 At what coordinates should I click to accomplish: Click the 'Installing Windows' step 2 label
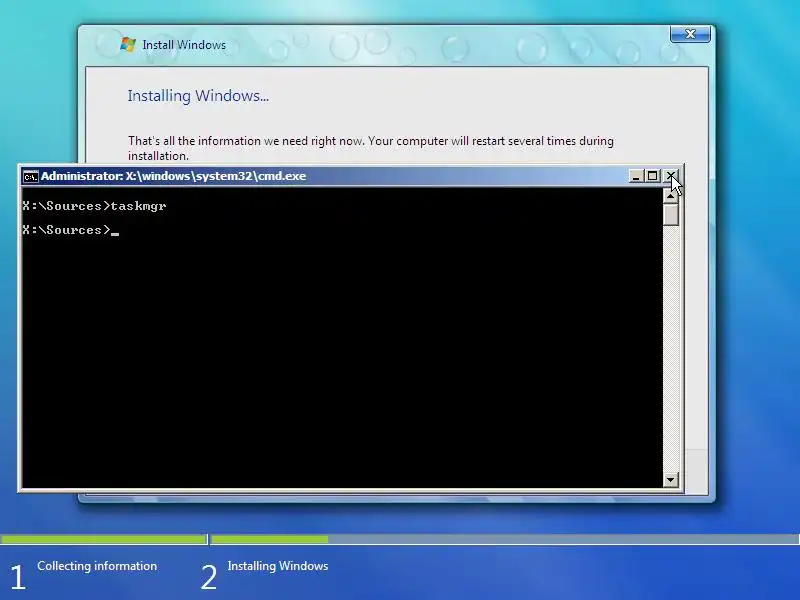coord(278,566)
